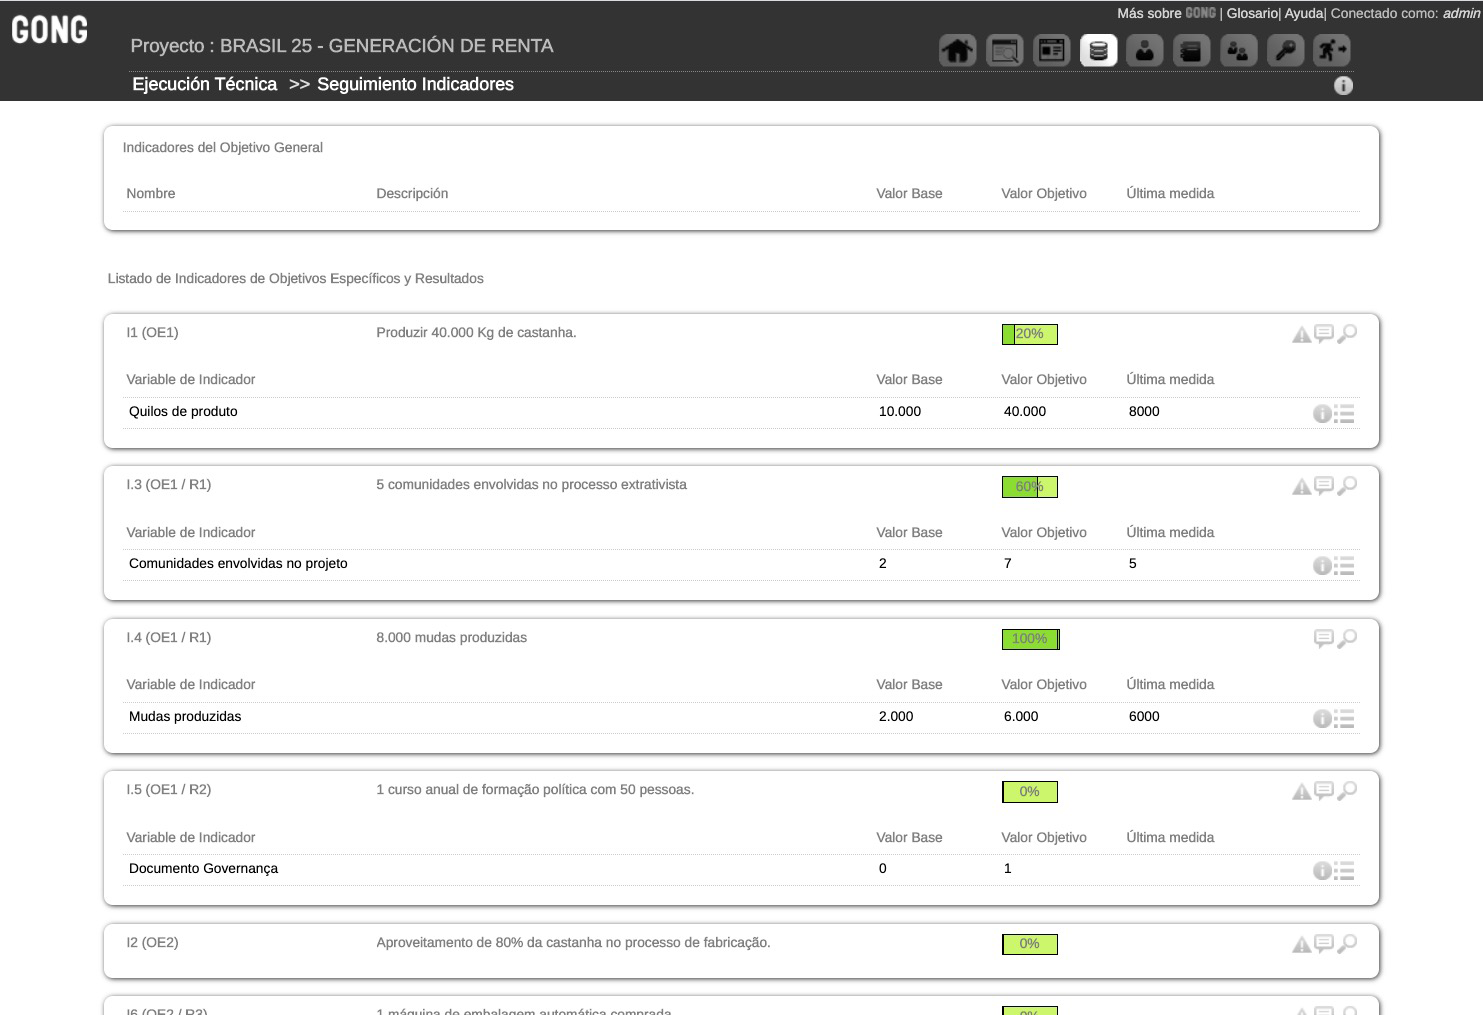Expand list icon for Documento Governança row
Screen dimensions: 1483x1015
coord(1344,871)
